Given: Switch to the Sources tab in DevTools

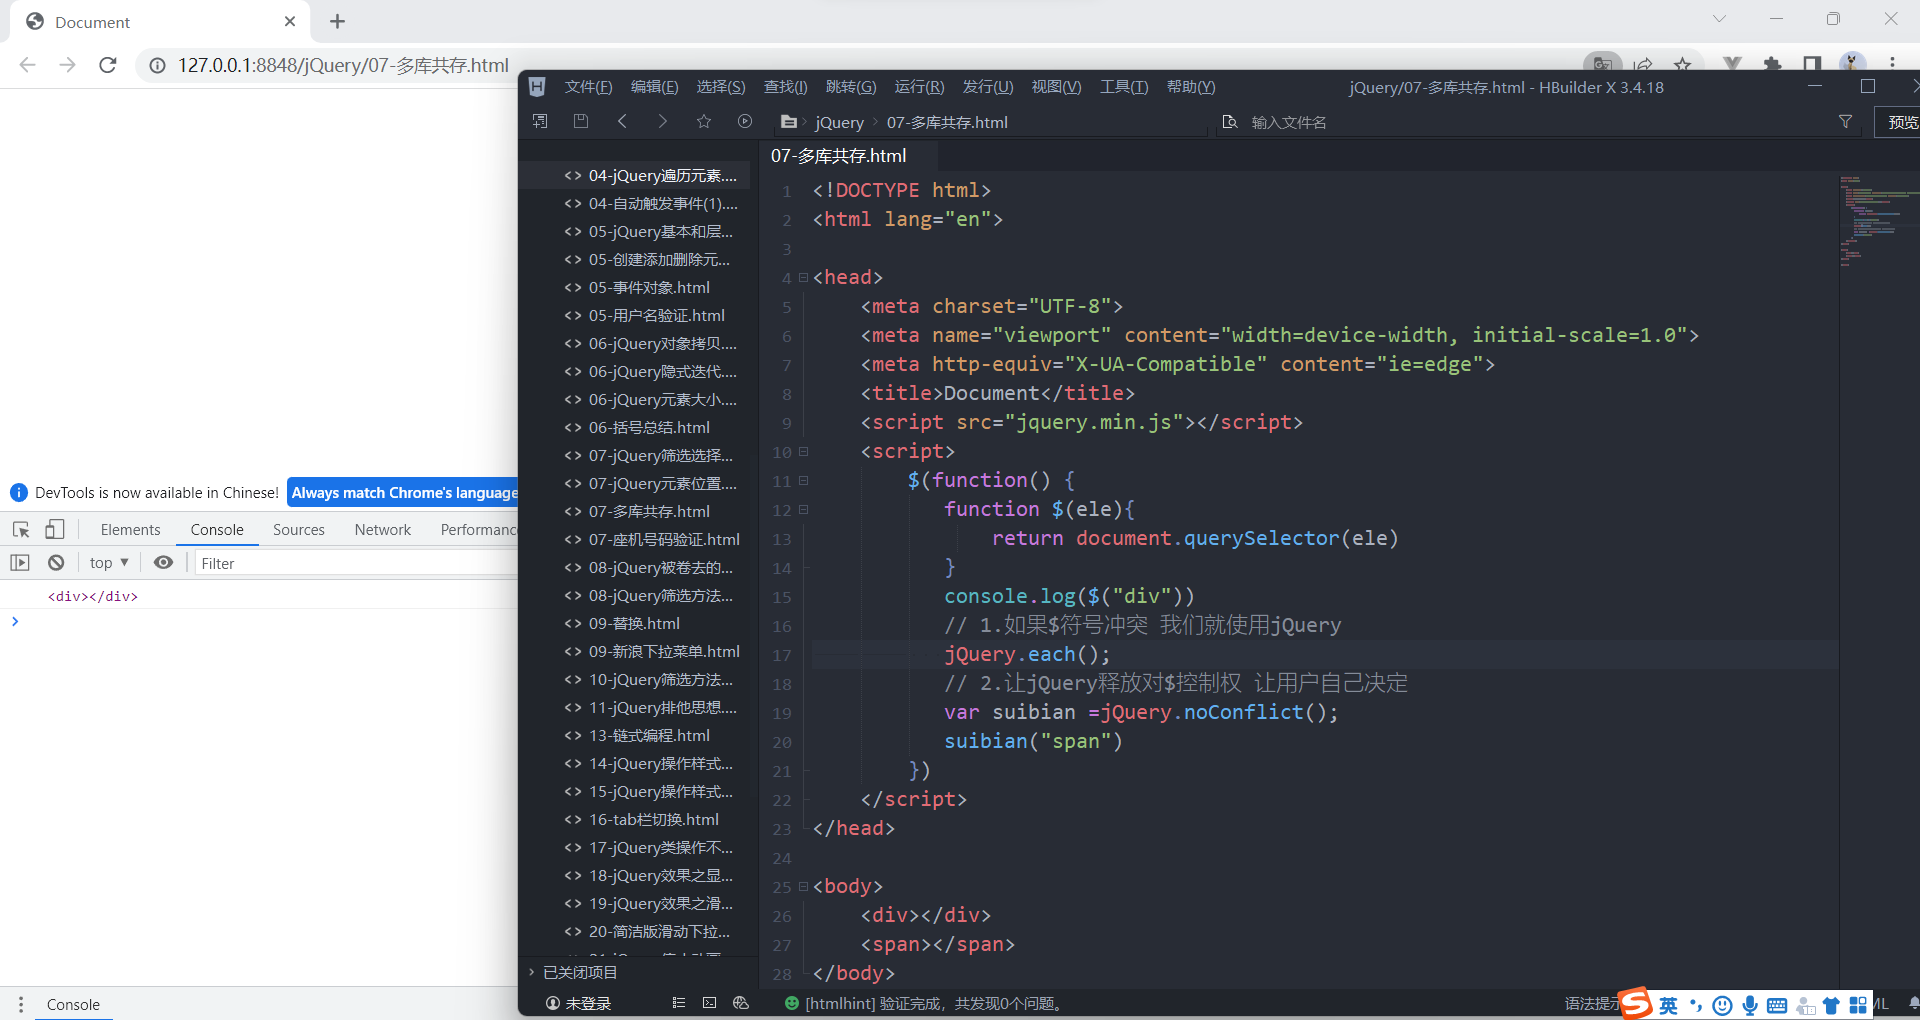Looking at the screenshot, I should click(298, 529).
